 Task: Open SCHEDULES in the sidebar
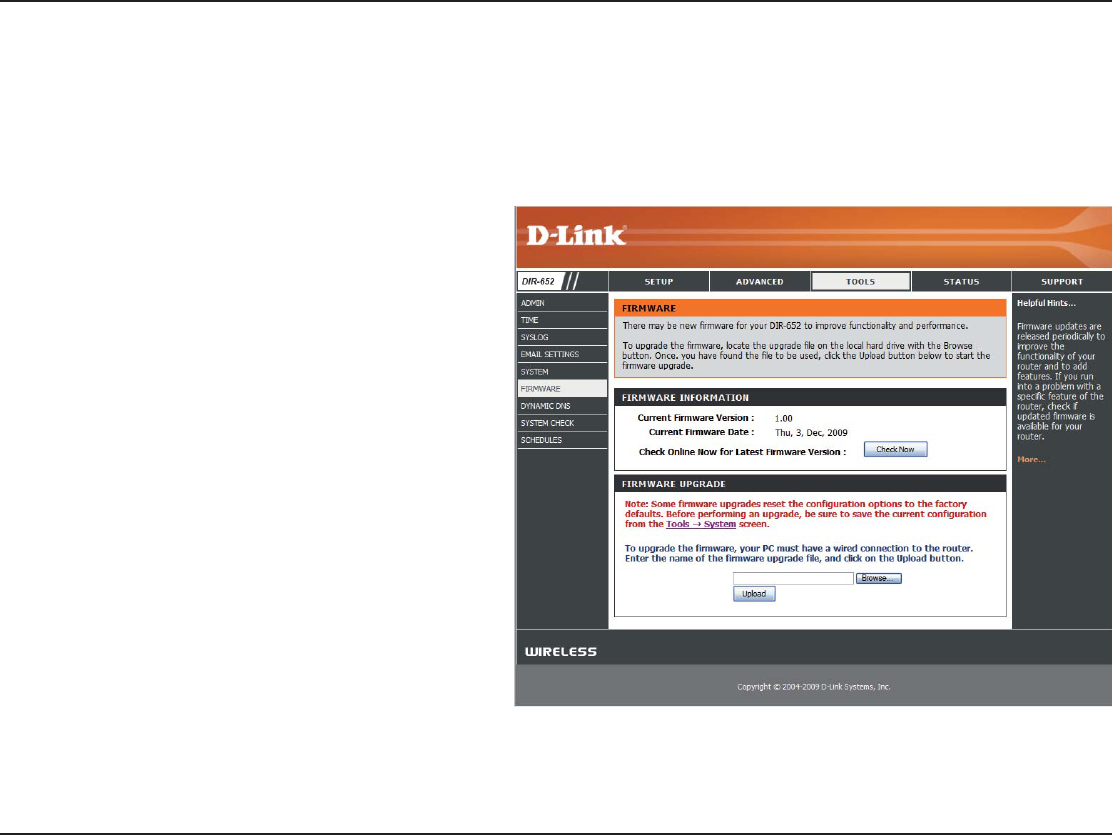[x=562, y=440]
